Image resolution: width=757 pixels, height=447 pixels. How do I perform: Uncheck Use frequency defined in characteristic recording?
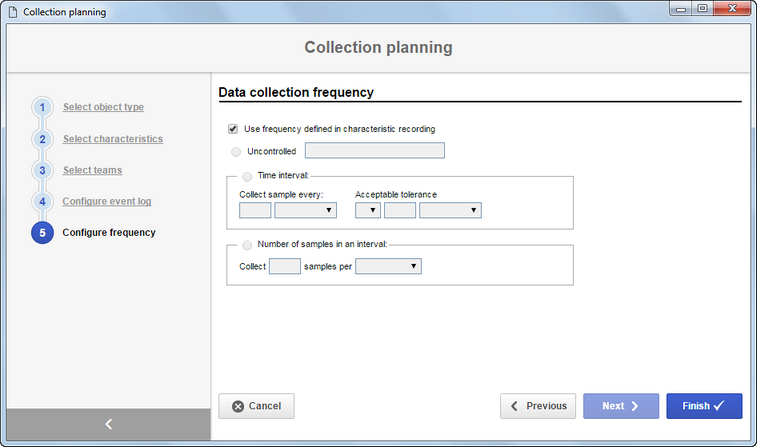tap(233, 129)
